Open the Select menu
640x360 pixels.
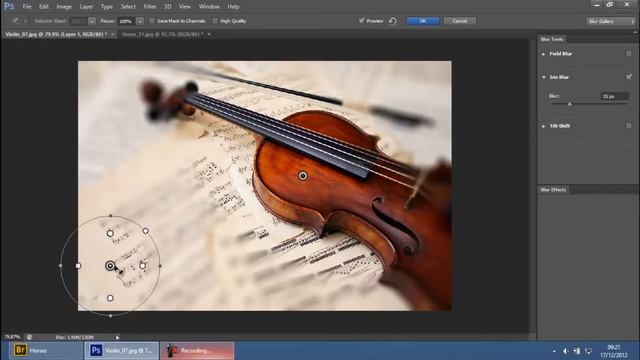[128, 7]
